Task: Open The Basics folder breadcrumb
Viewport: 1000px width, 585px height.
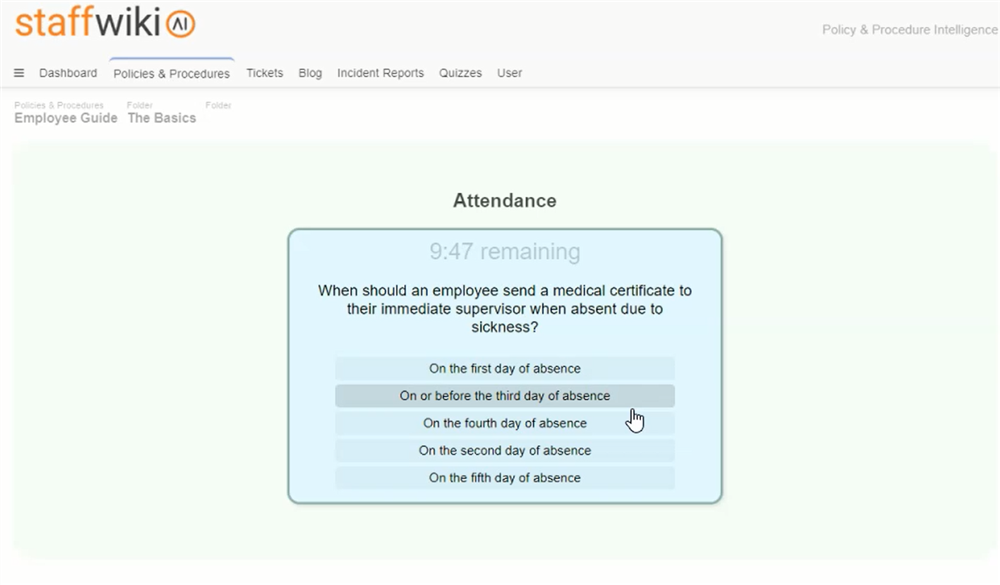Action: (x=162, y=118)
